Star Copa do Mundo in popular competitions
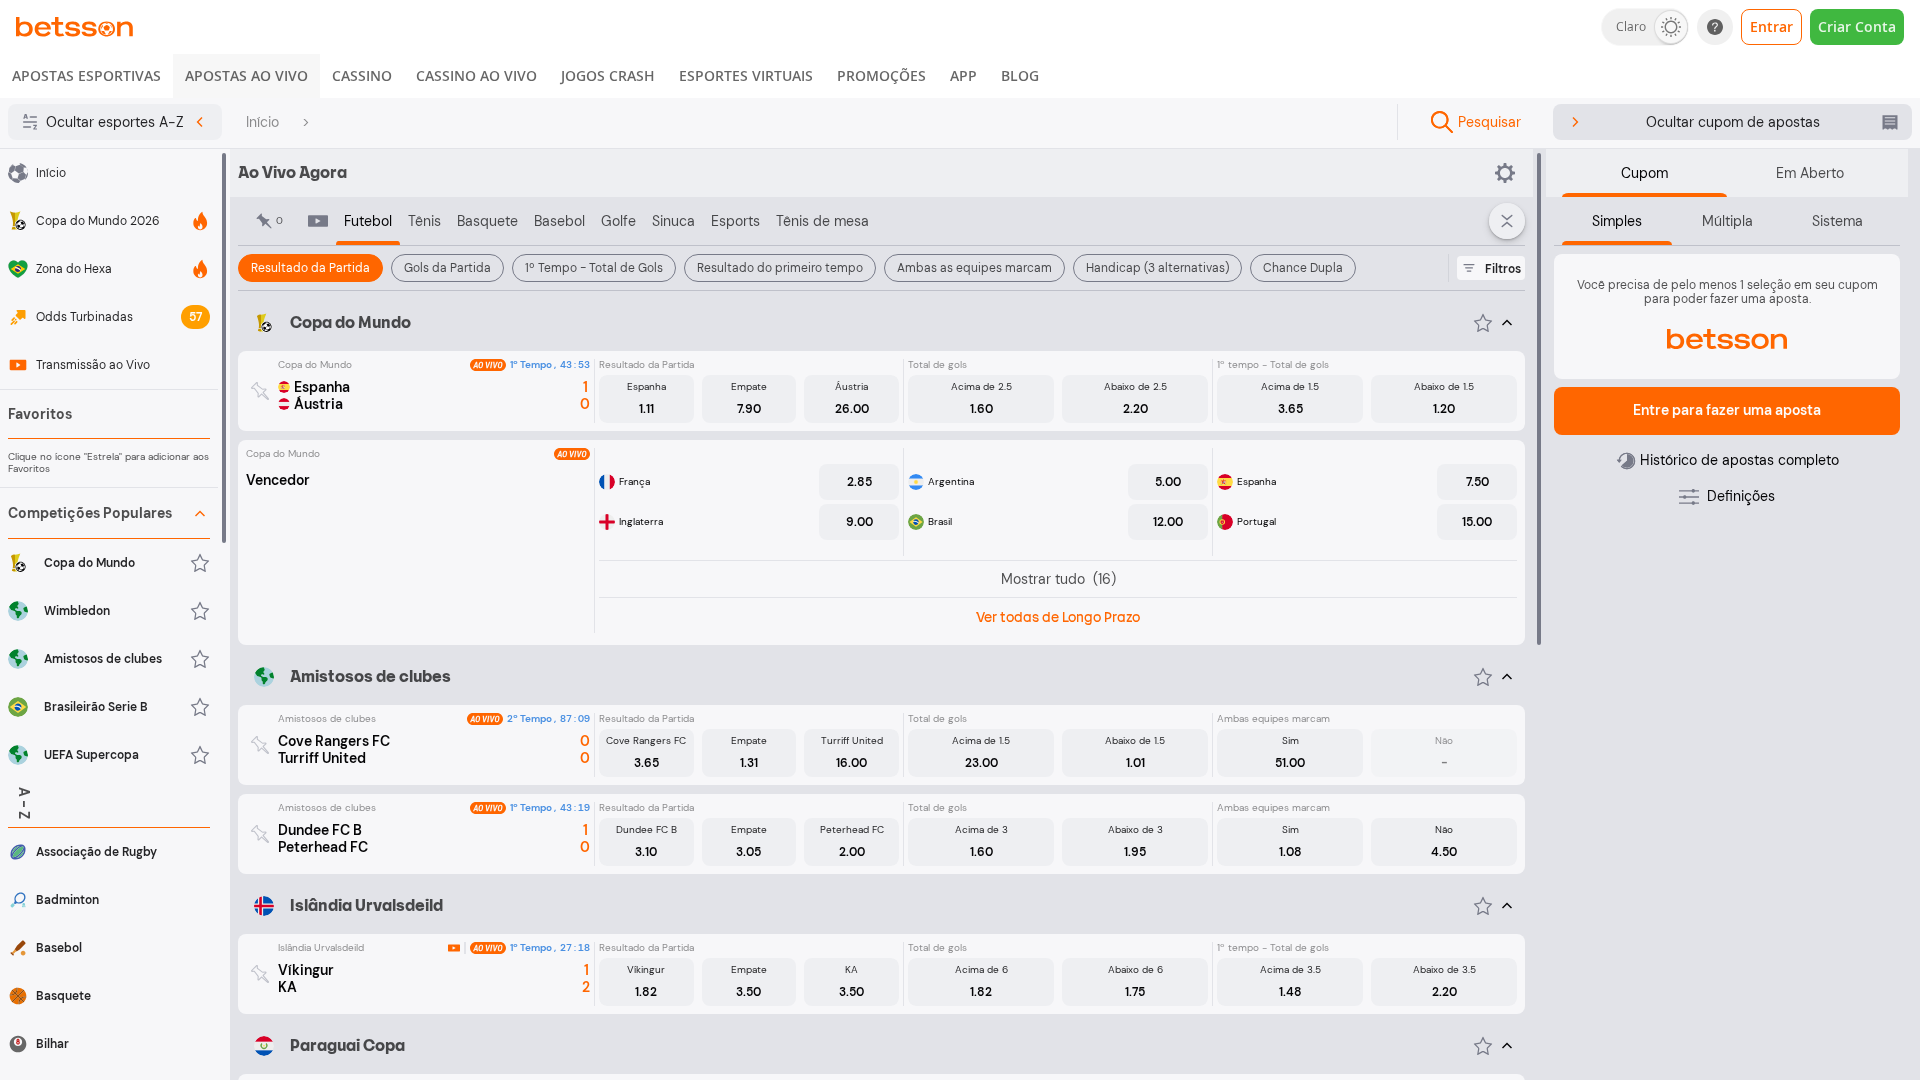Screen dimensions: 1920x1080 pyautogui.click(x=200, y=563)
